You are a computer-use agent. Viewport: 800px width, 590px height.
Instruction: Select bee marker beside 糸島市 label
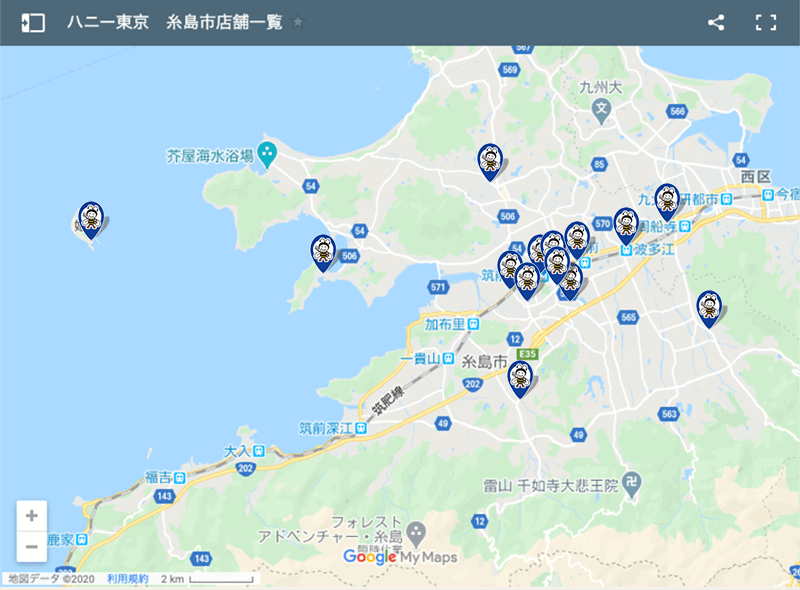(x=520, y=380)
